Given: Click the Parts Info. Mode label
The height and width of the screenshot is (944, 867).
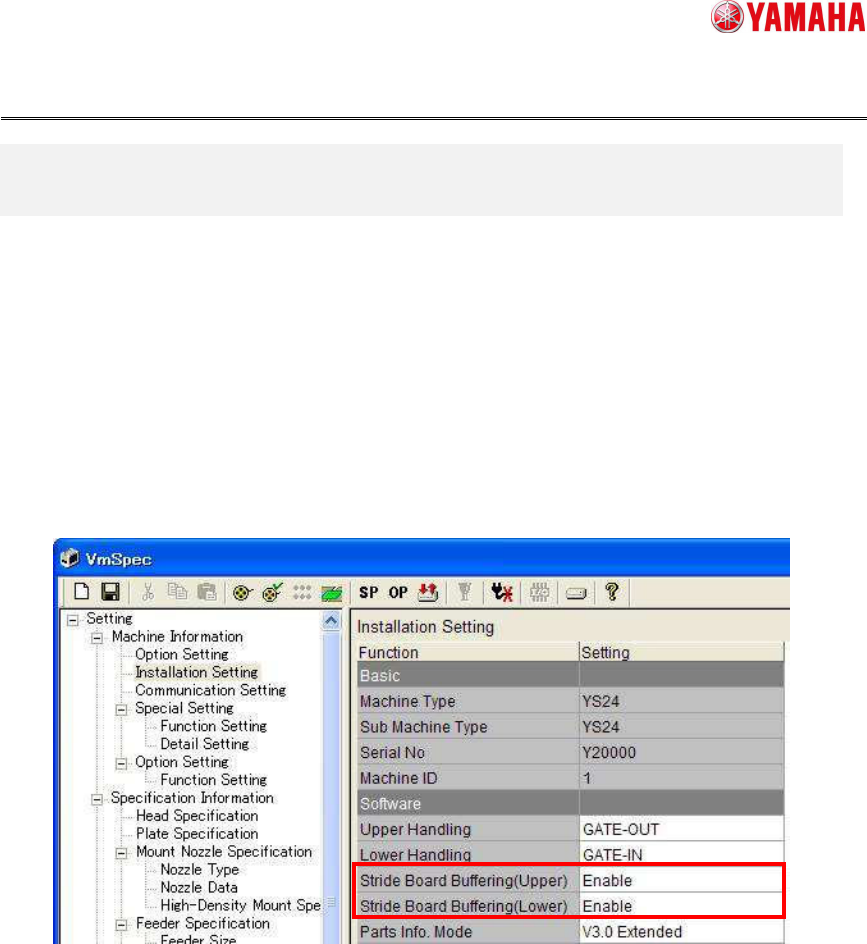Looking at the screenshot, I should point(416,932).
